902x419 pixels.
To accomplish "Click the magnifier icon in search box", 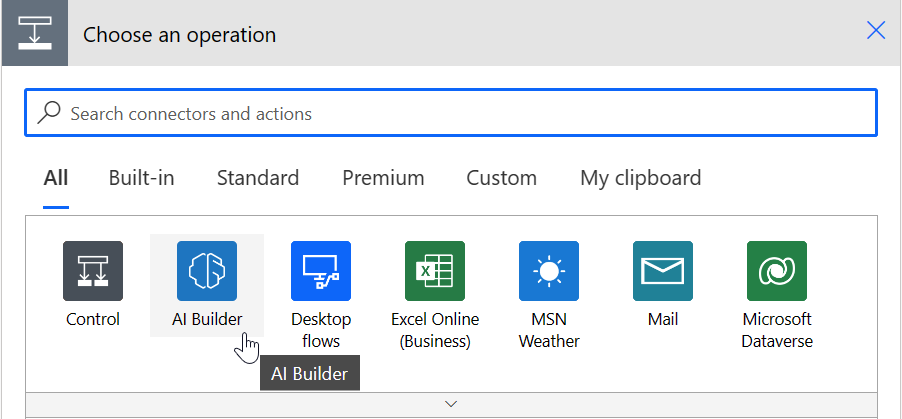I will point(49,113).
